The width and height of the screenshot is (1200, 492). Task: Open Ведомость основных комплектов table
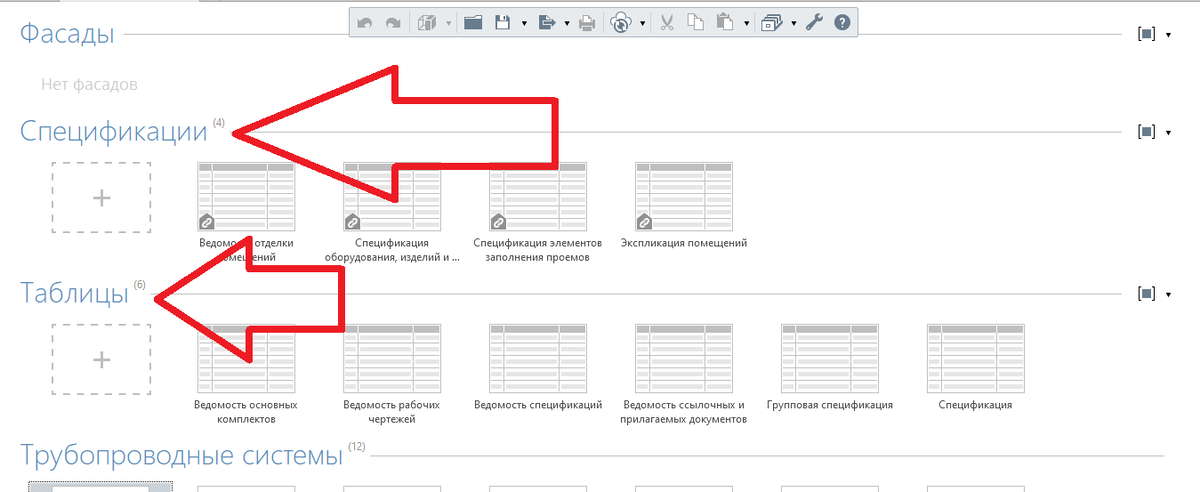tap(247, 359)
